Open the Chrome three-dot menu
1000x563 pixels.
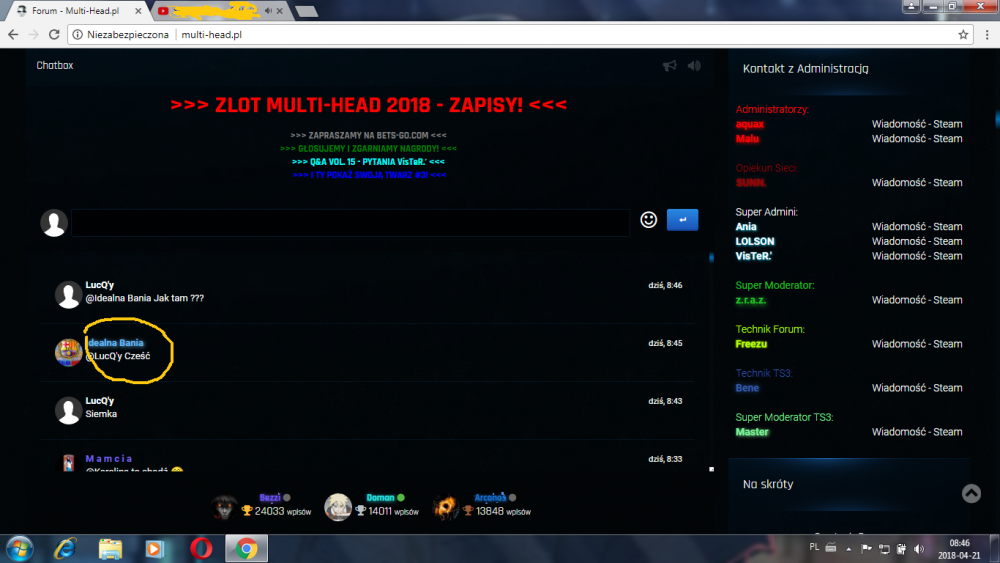986,34
